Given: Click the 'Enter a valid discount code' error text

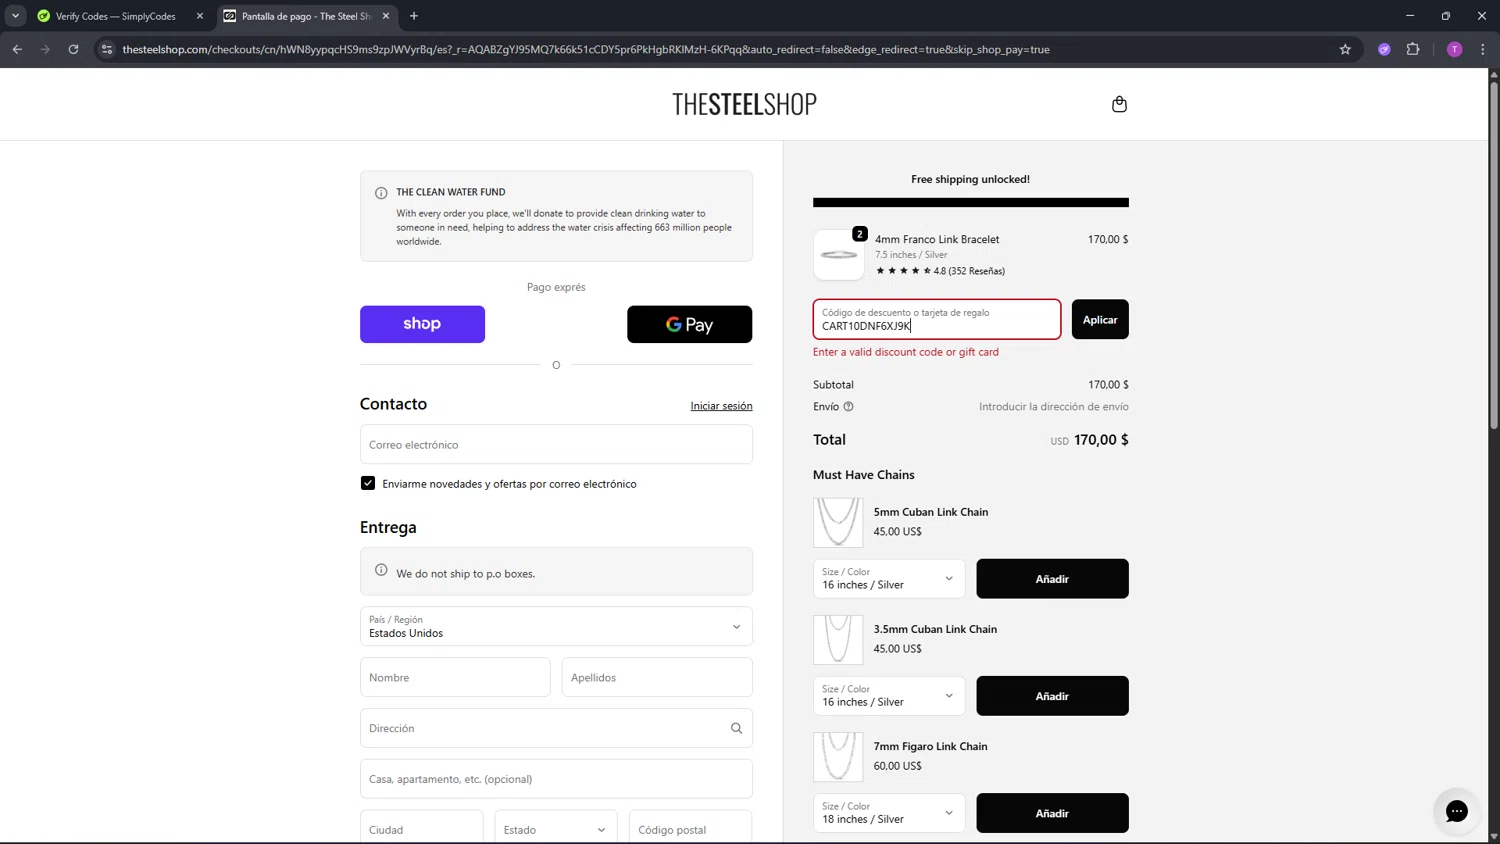Looking at the screenshot, I should coord(906,352).
